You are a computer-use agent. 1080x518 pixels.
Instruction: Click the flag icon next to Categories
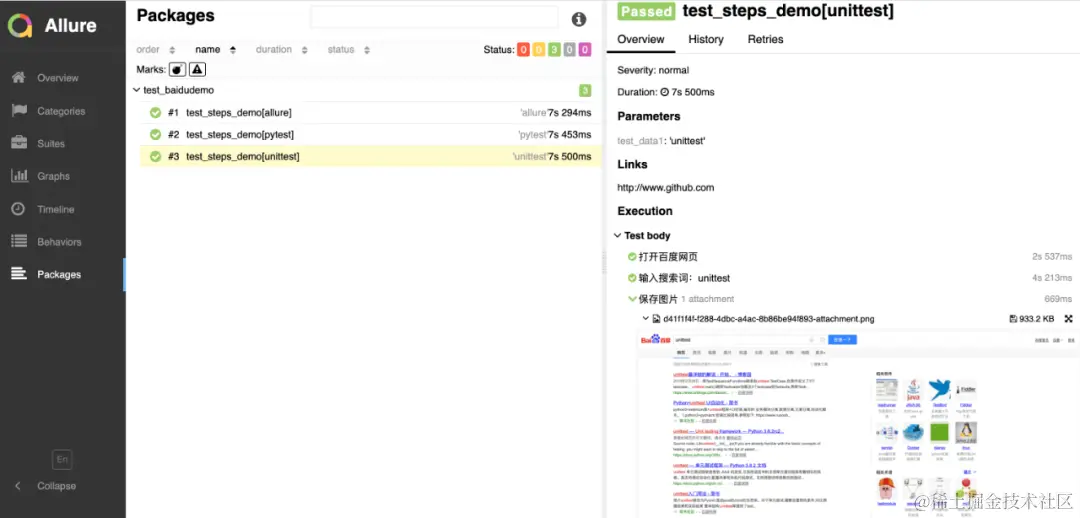pos(19,110)
